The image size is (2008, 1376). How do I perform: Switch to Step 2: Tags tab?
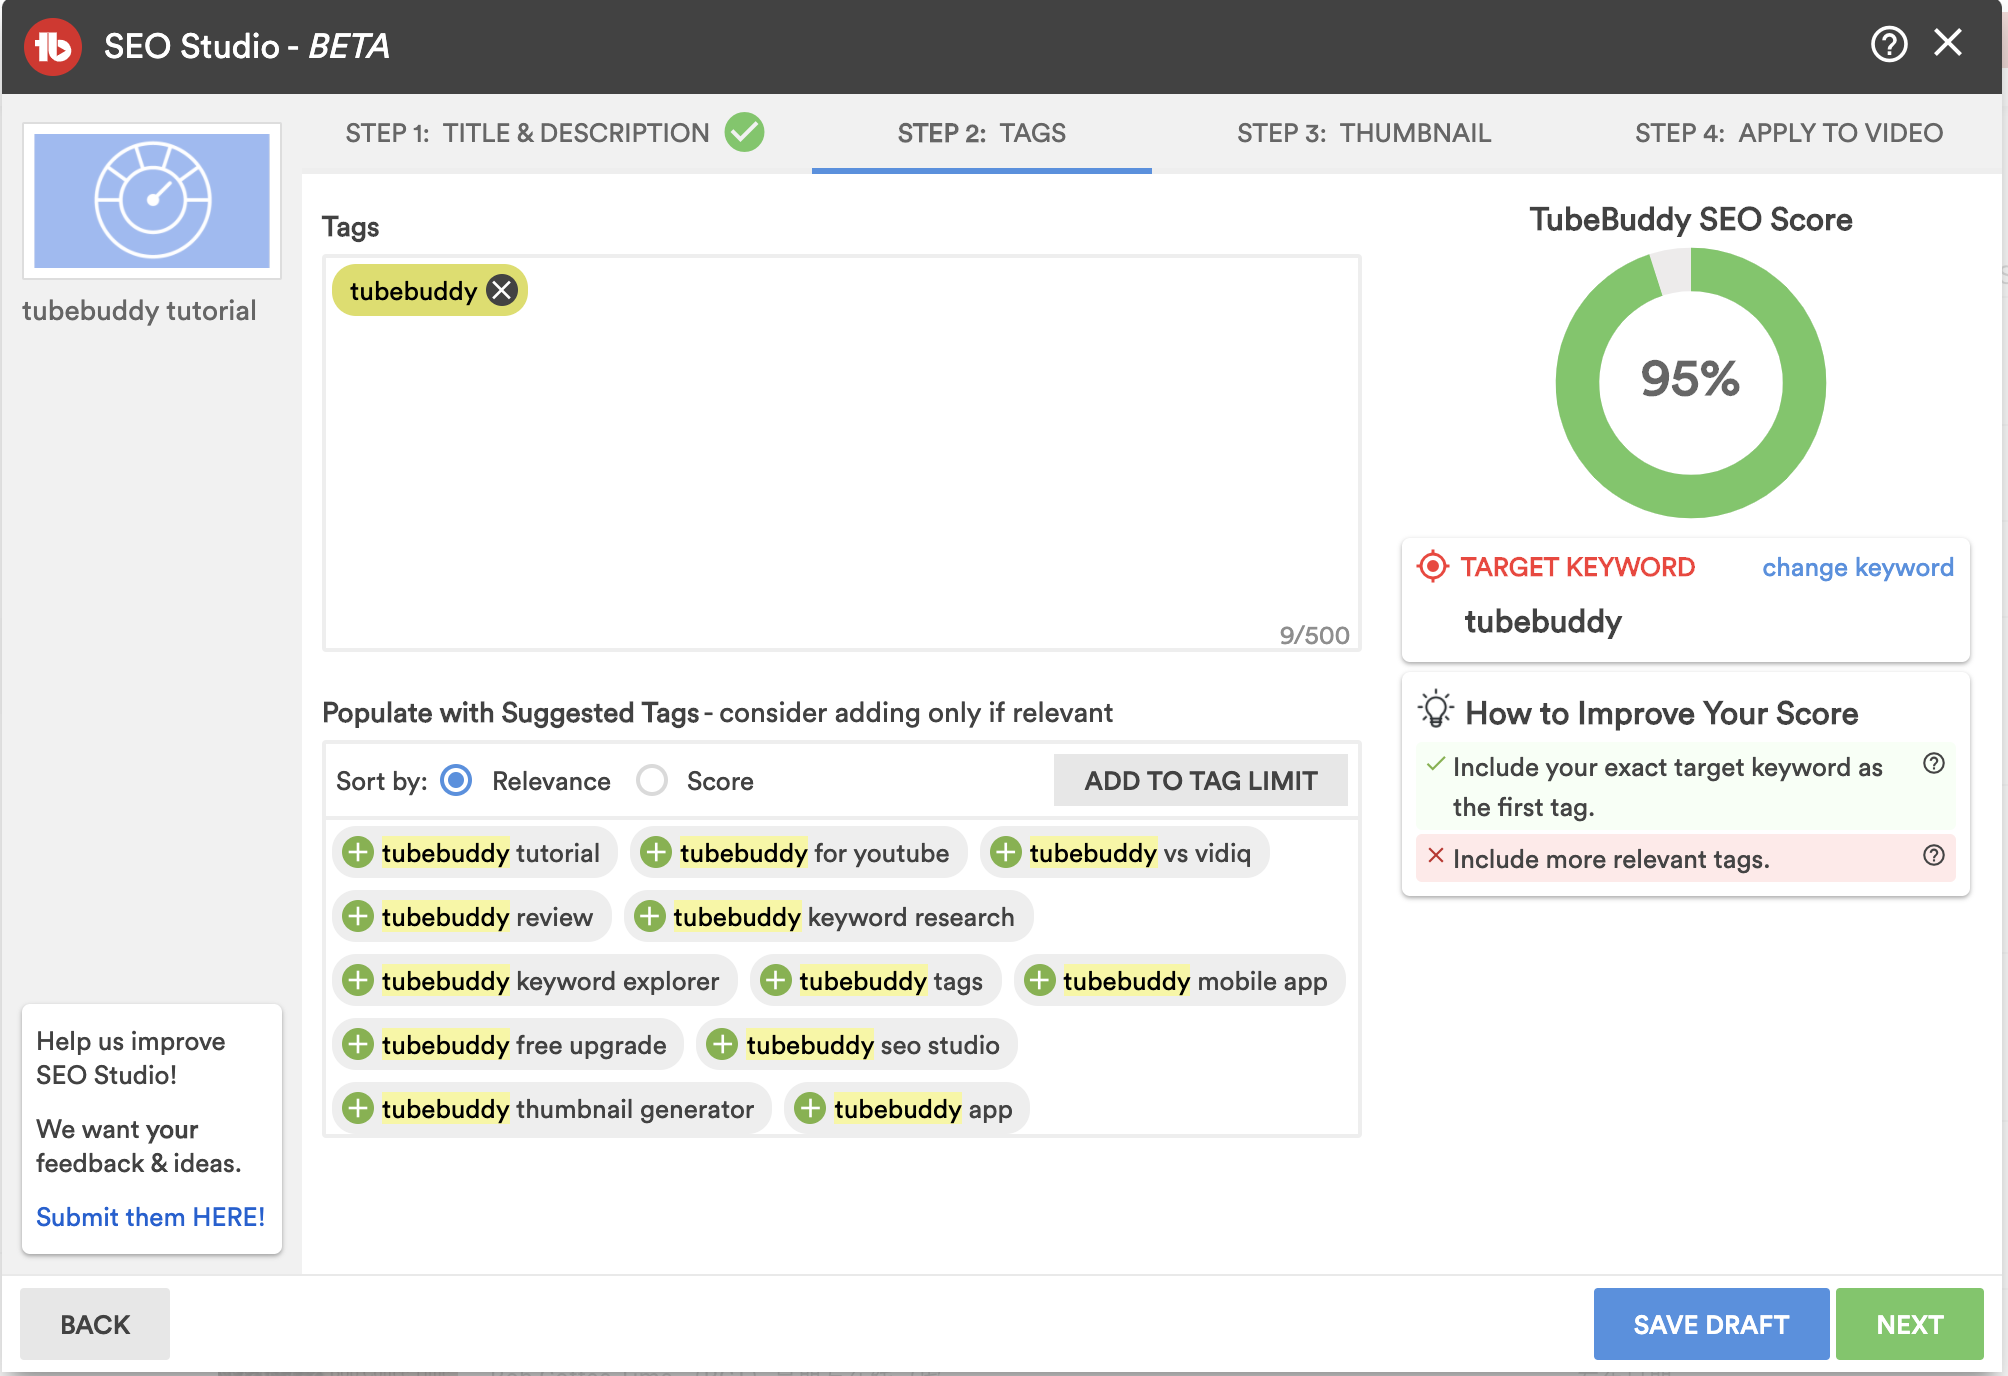[981, 133]
